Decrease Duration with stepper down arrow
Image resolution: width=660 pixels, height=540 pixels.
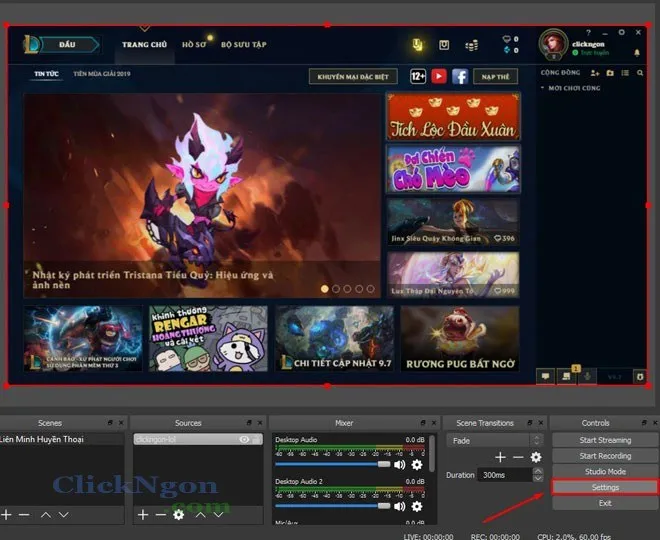[538, 479]
